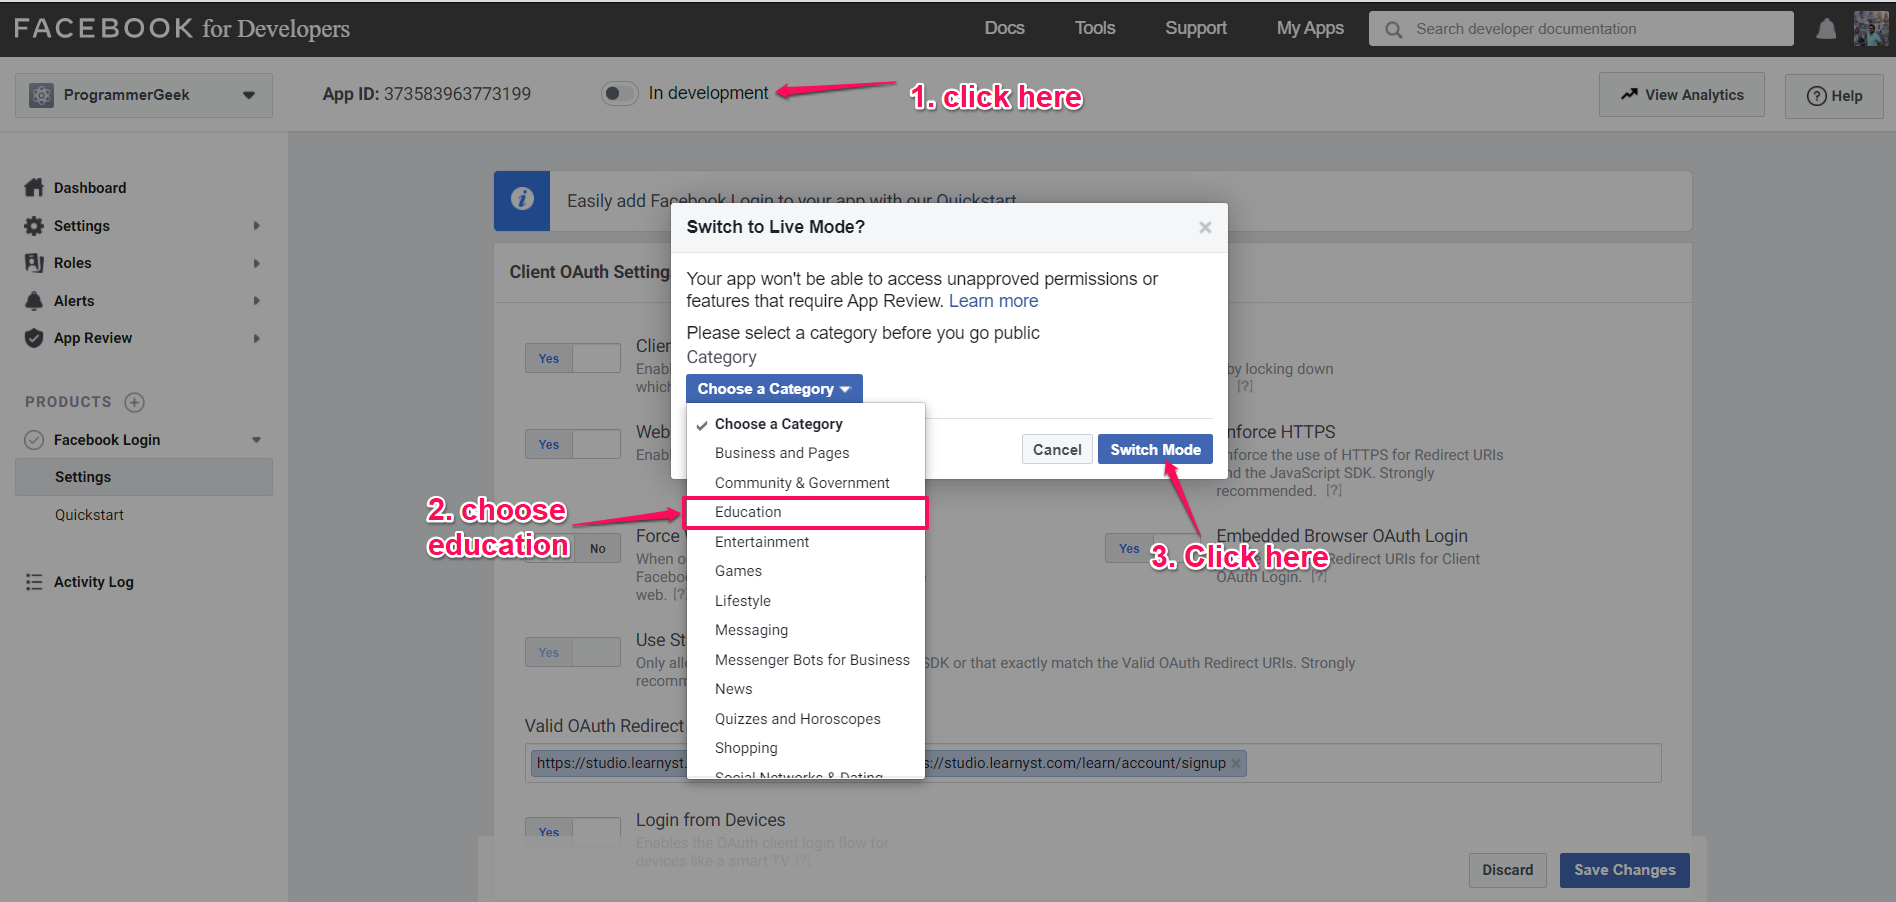Click the App Review shield icon
The width and height of the screenshot is (1896, 902).
point(34,338)
